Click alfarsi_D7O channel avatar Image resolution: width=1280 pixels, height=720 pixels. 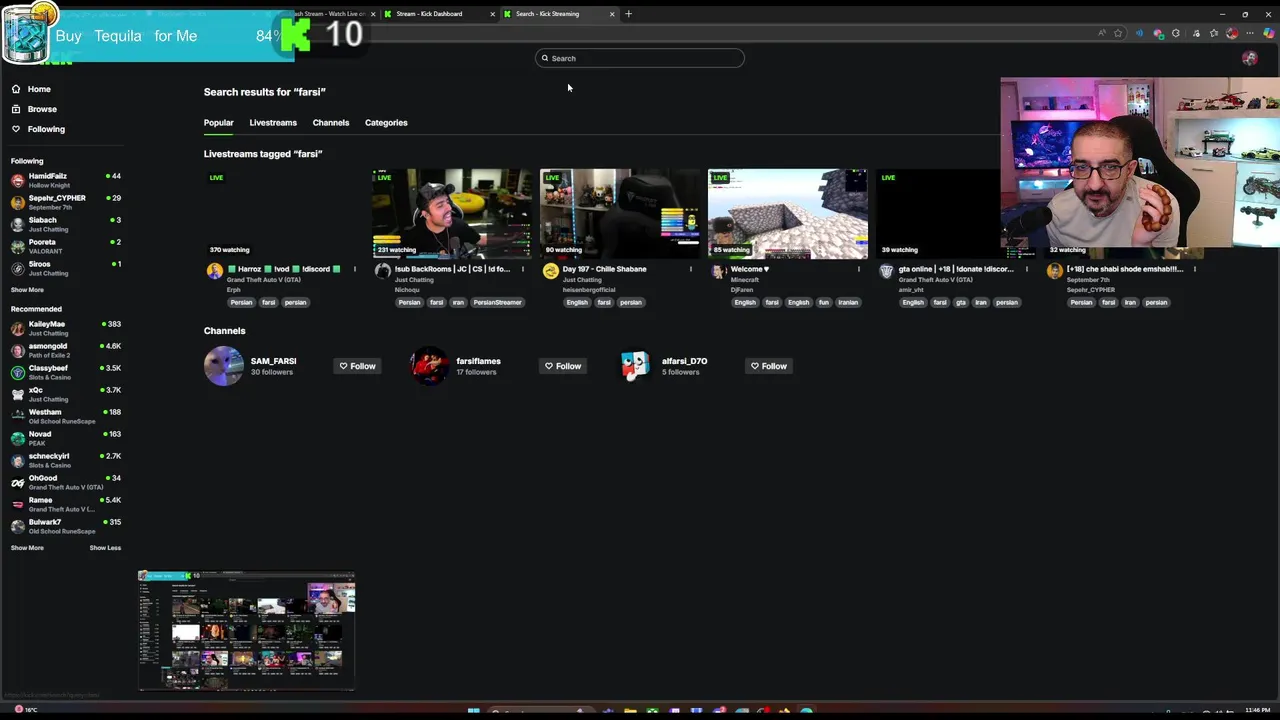[x=635, y=366]
